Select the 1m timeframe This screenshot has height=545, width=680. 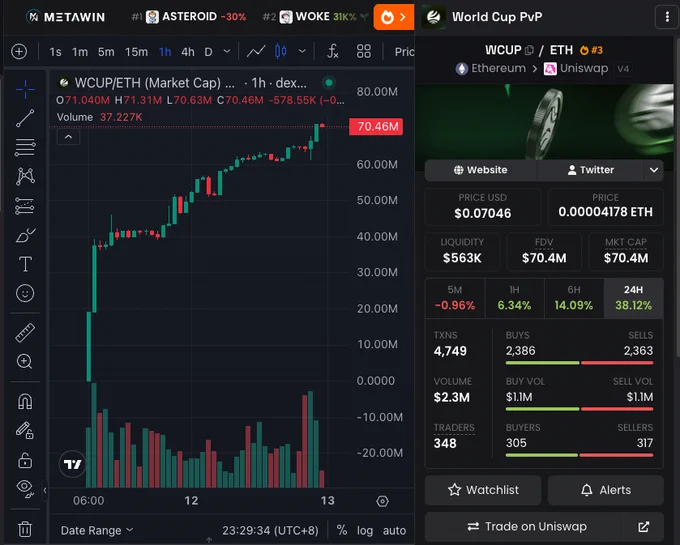pos(80,52)
